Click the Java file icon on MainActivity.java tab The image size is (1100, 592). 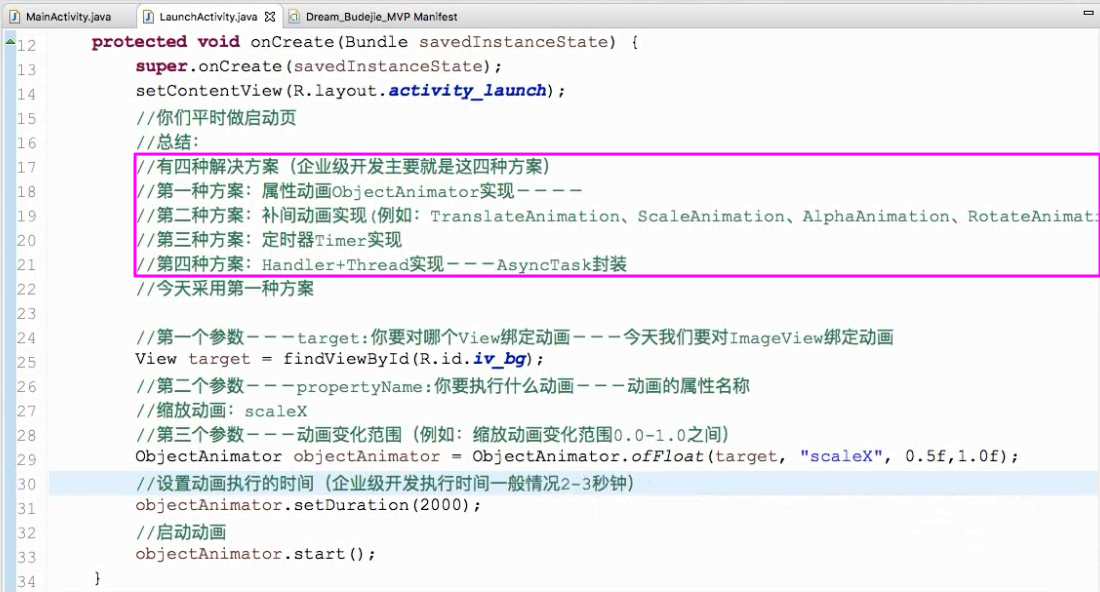[x=15, y=17]
